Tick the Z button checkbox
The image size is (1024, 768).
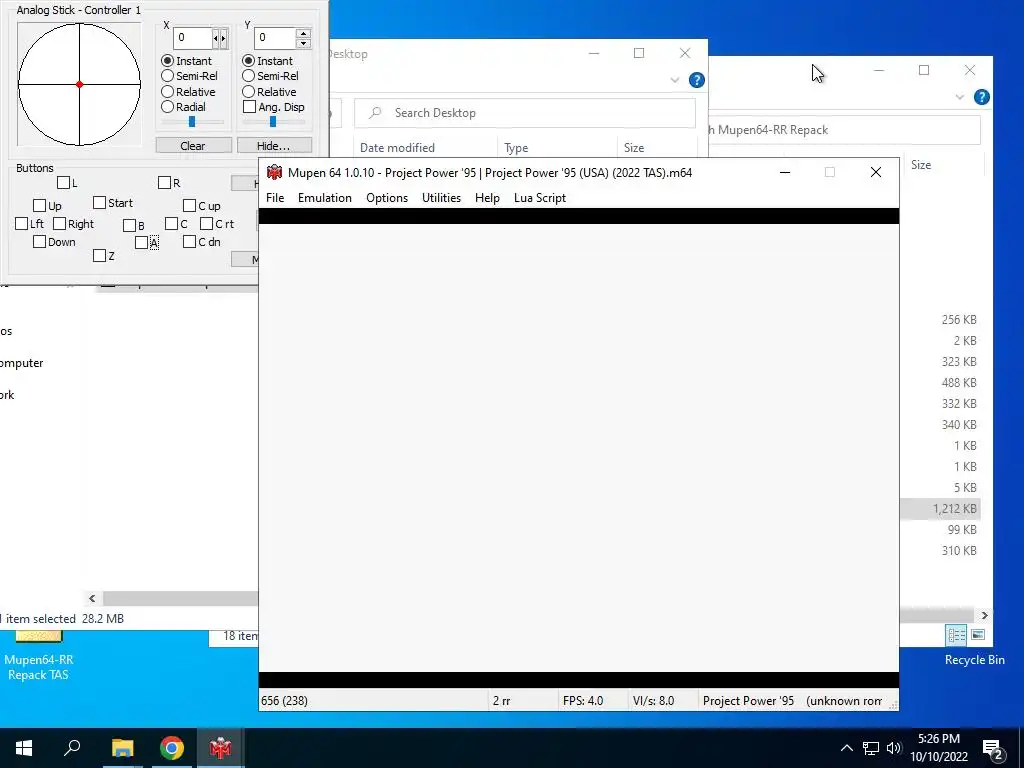click(99, 256)
